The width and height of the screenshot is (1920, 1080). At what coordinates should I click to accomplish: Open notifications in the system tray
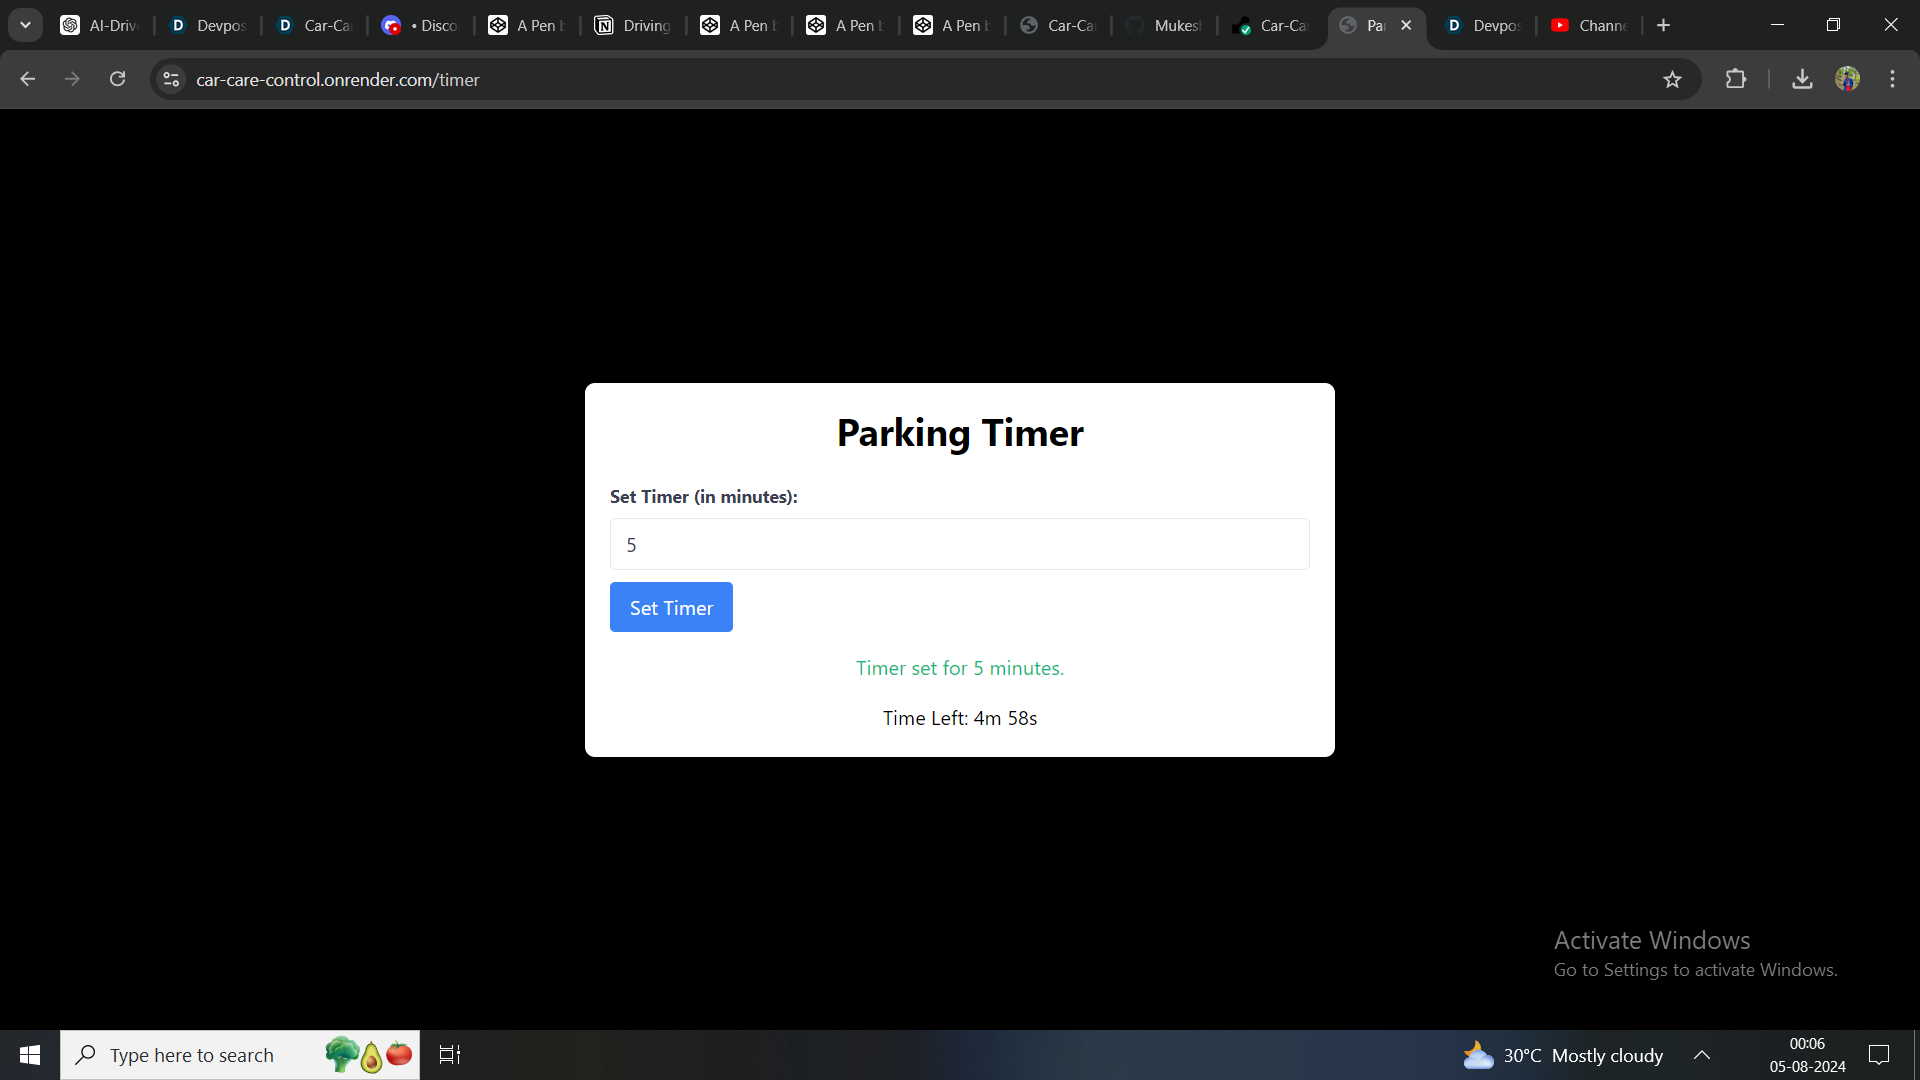tap(1879, 1054)
